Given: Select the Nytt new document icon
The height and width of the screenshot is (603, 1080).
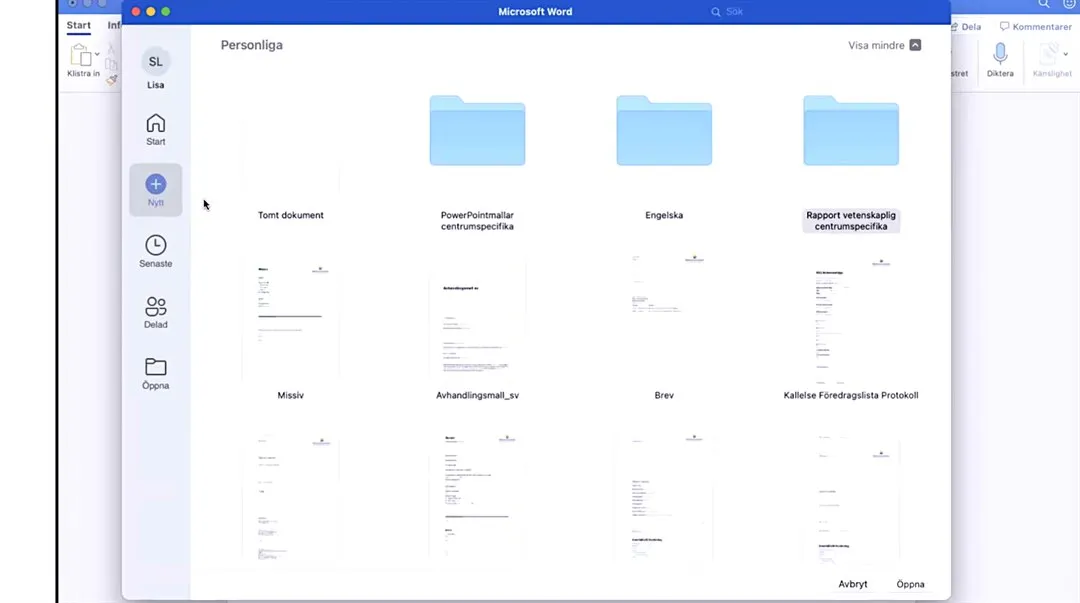Looking at the screenshot, I should coord(155,185).
